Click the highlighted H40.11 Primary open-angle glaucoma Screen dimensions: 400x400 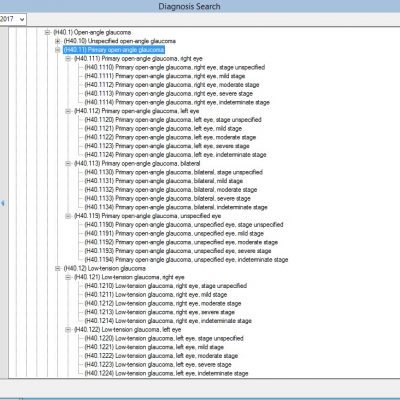(114, 50)
